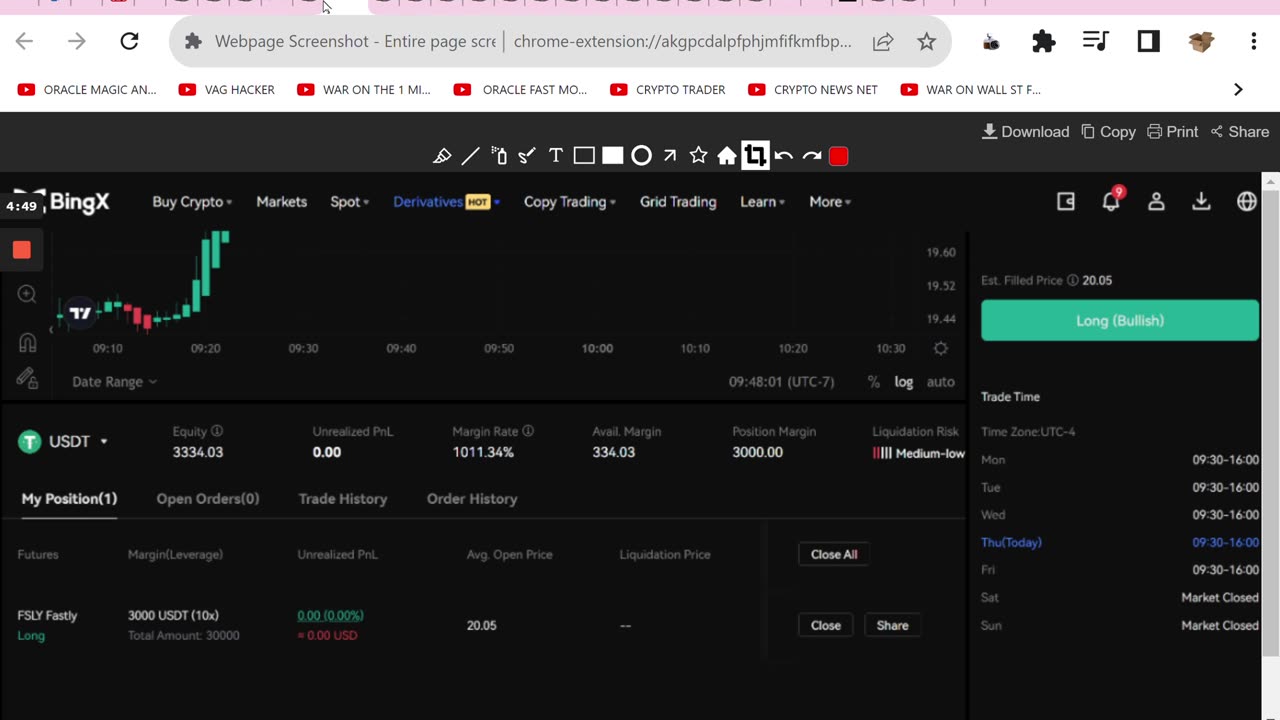Expand Buy Crypto menu
1280x720 pixels.
(x=192, y=202)
